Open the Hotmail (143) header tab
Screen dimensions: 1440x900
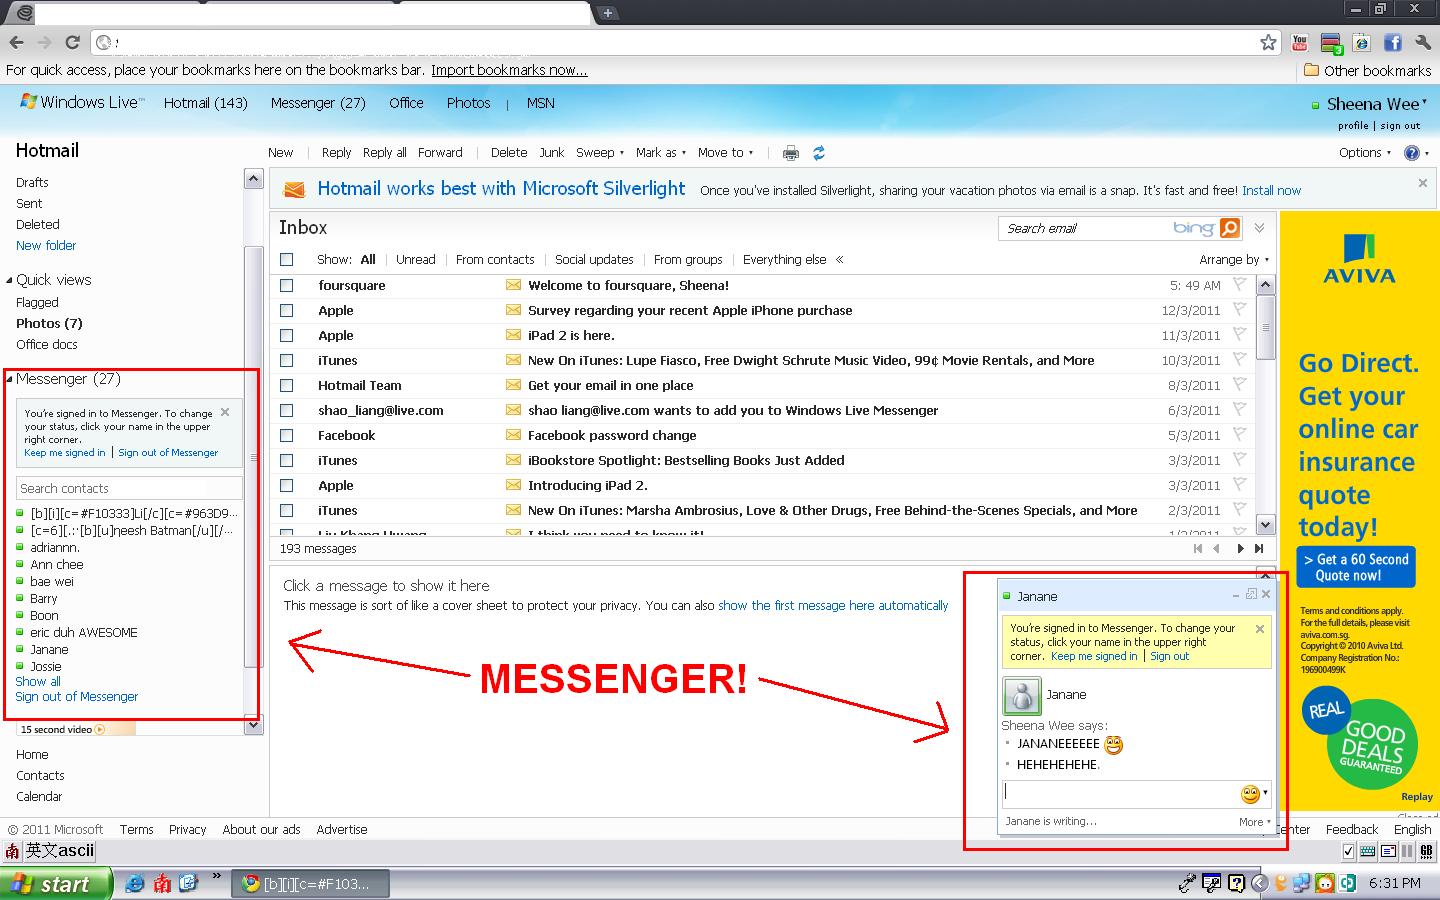pos(205,103)
